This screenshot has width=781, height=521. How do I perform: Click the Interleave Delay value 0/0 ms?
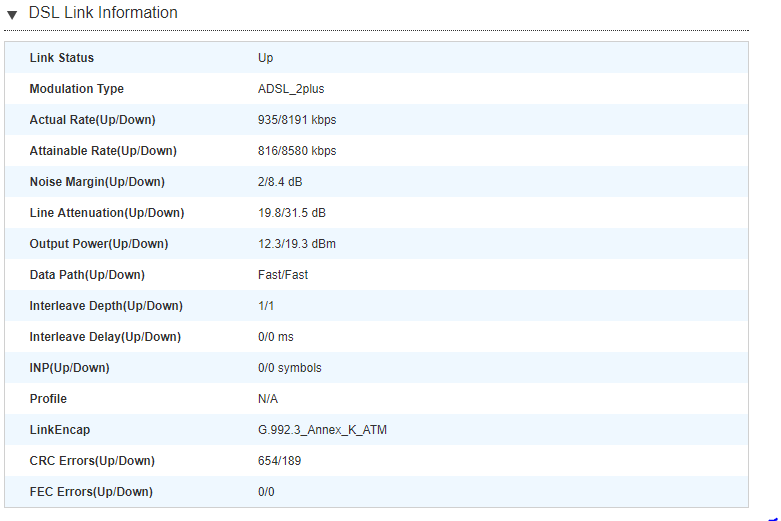point(276,337)
